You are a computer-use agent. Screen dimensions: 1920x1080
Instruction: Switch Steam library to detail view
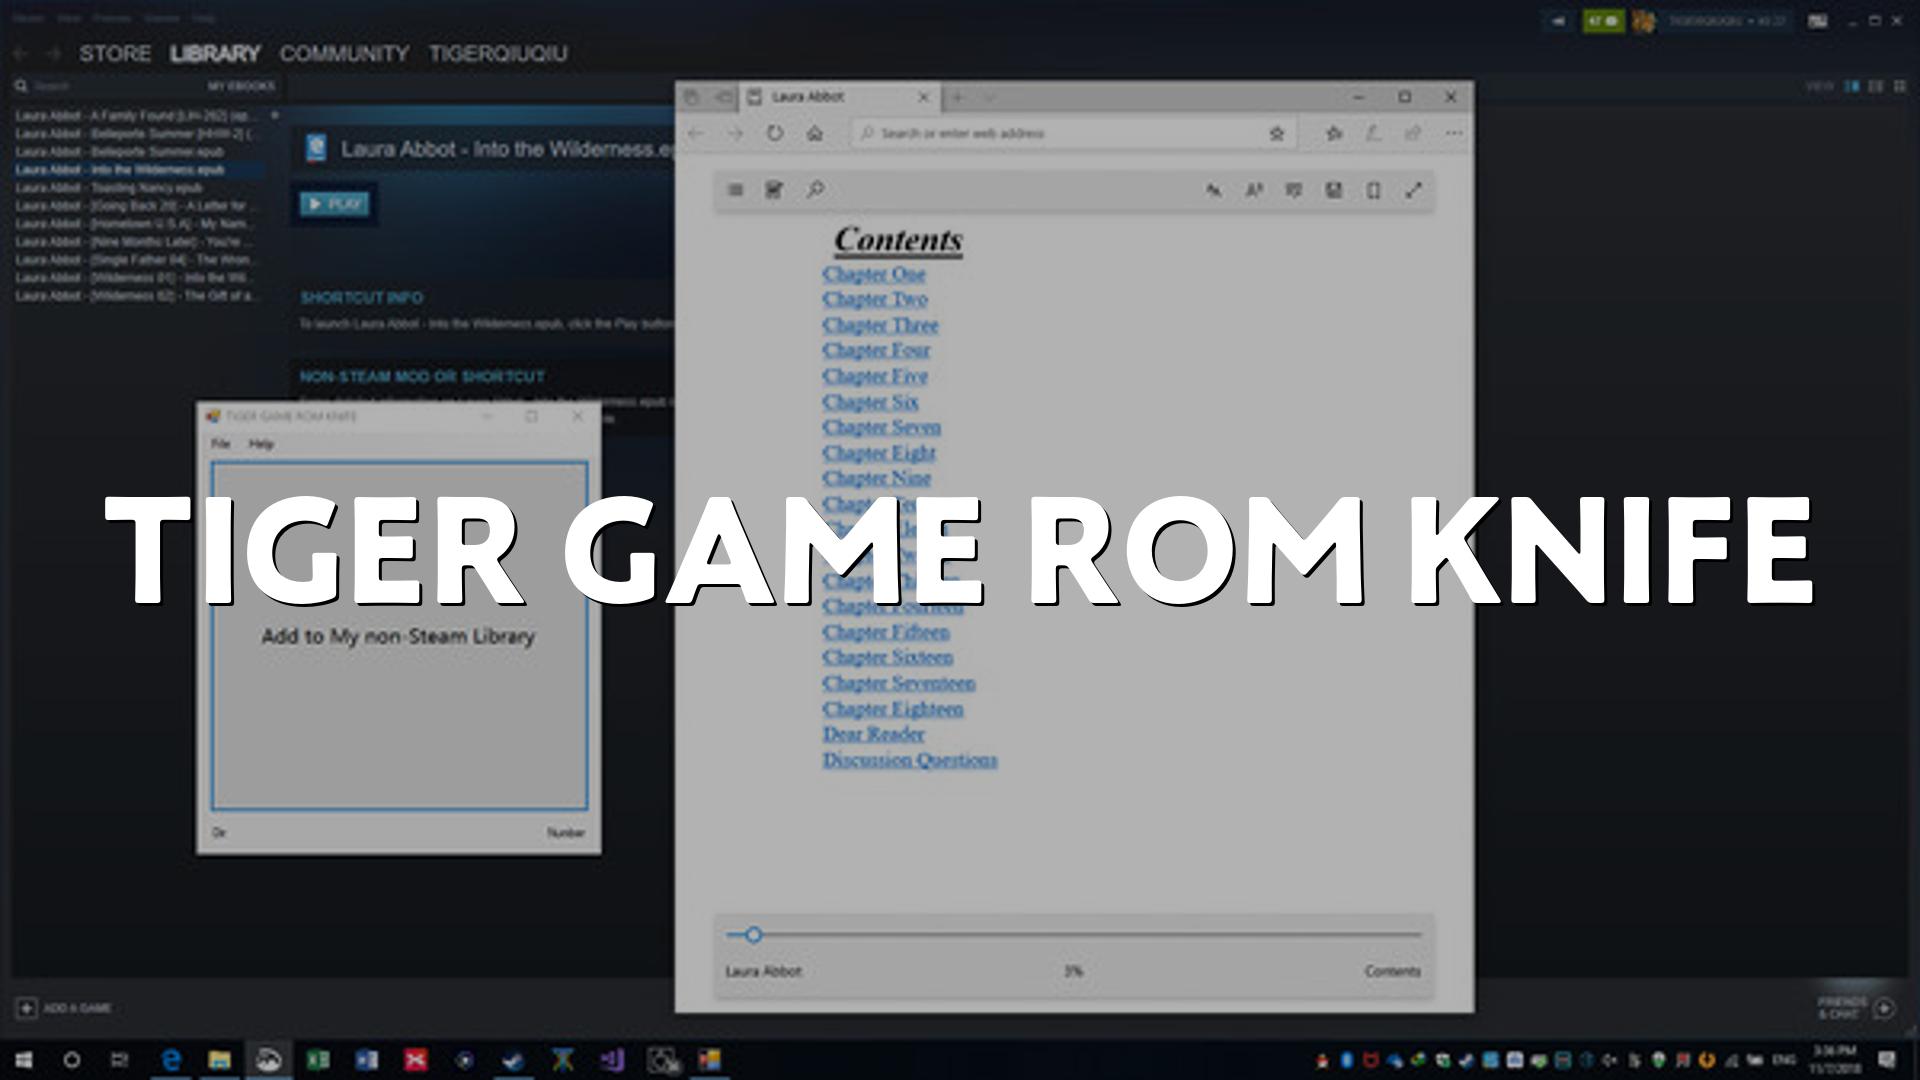coord(1852,87)
